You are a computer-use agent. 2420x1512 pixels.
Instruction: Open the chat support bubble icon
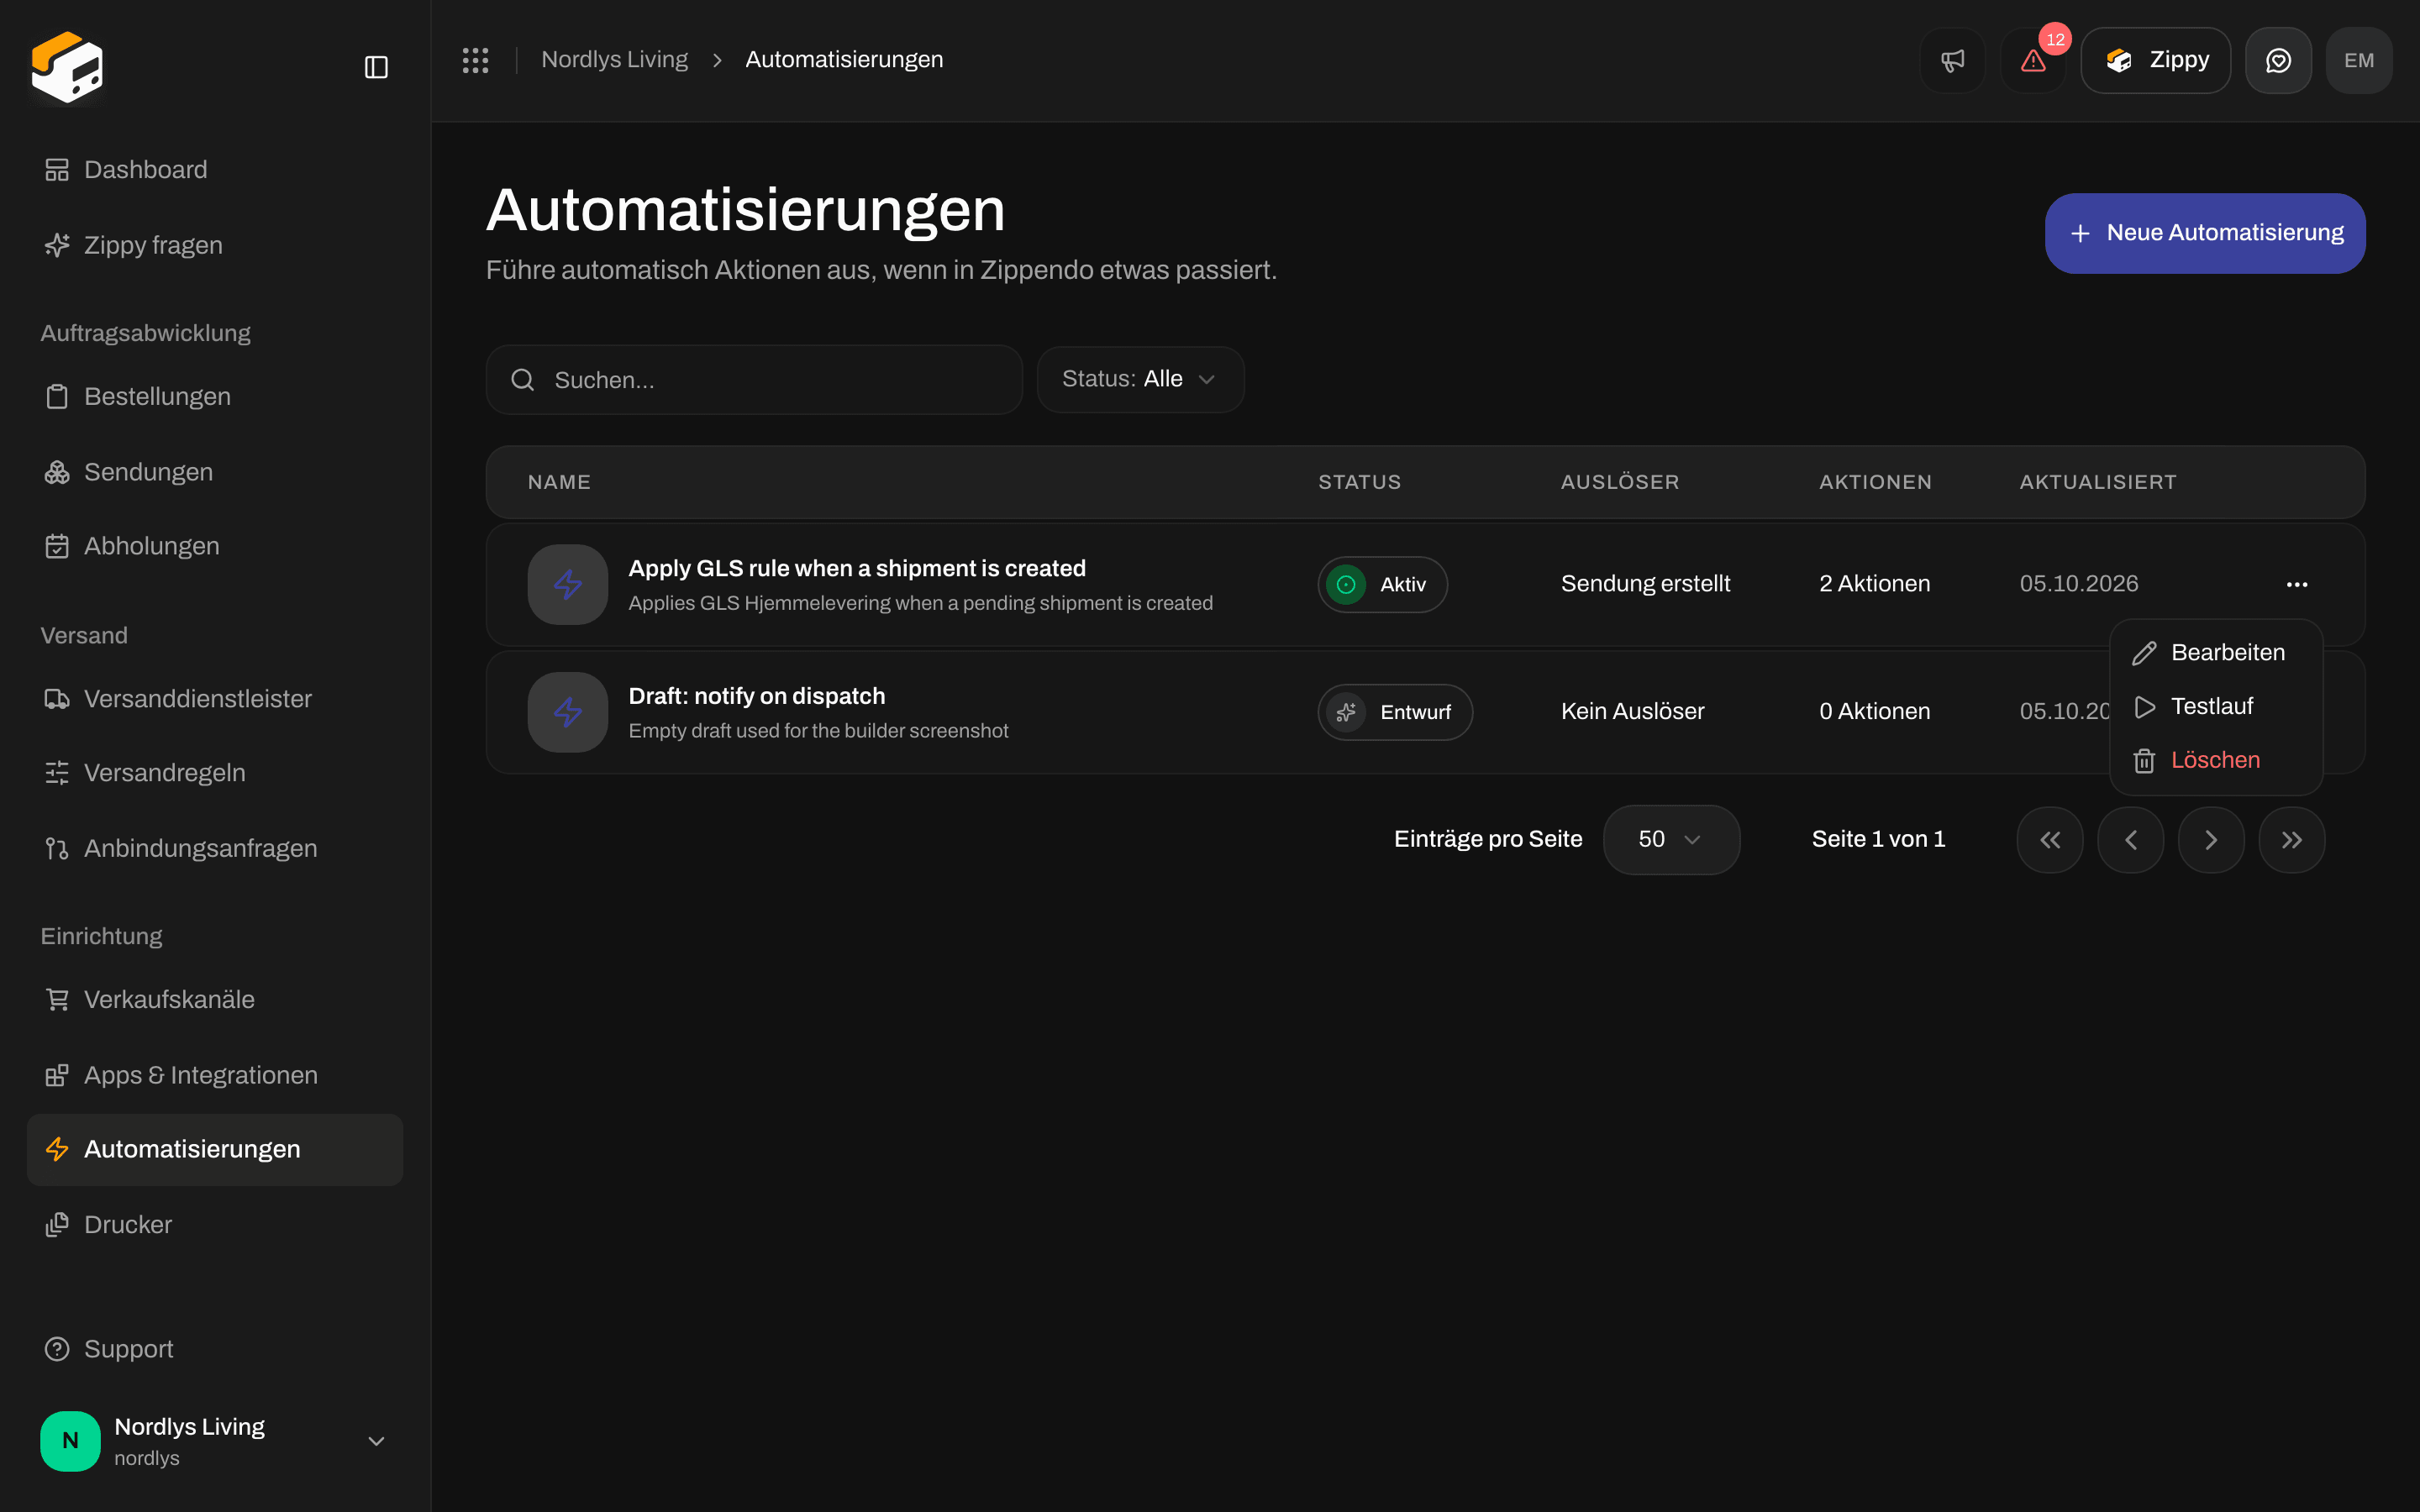tap(2278, 60)
